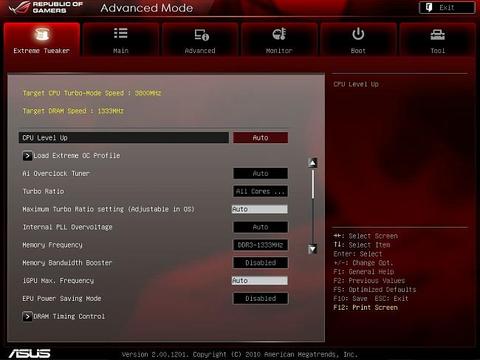Open Ai Overclock Tuner dropdown
Viewport: 480px width, 360px height.
260,173
